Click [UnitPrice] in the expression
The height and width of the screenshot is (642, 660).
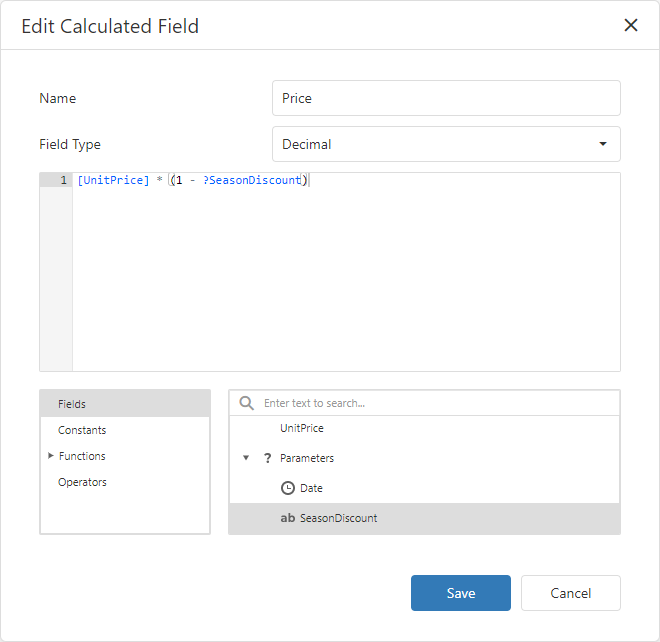(x=113, y=180)
